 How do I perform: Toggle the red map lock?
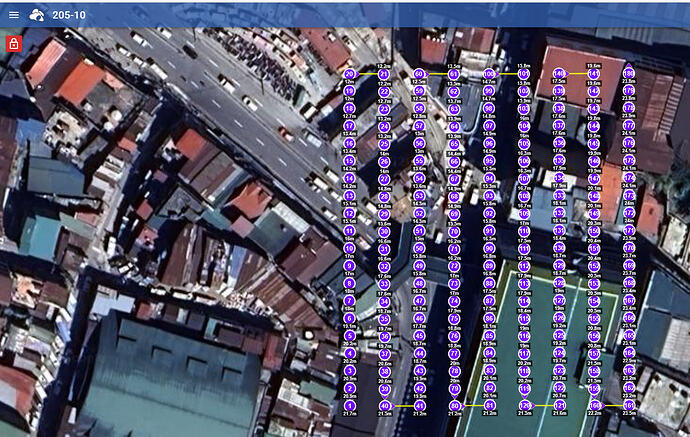coord(13,43)
